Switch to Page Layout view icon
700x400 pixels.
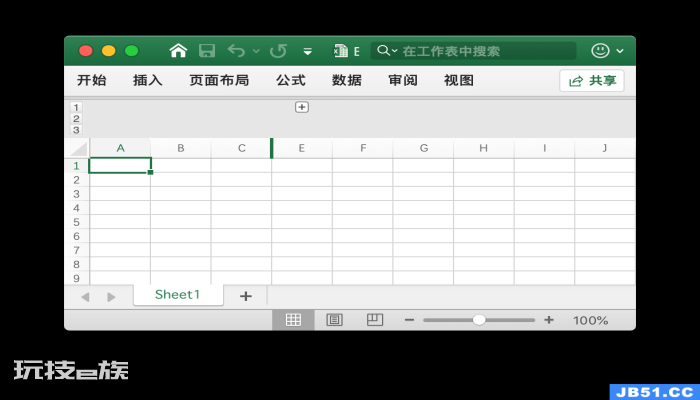click(334, 320)
